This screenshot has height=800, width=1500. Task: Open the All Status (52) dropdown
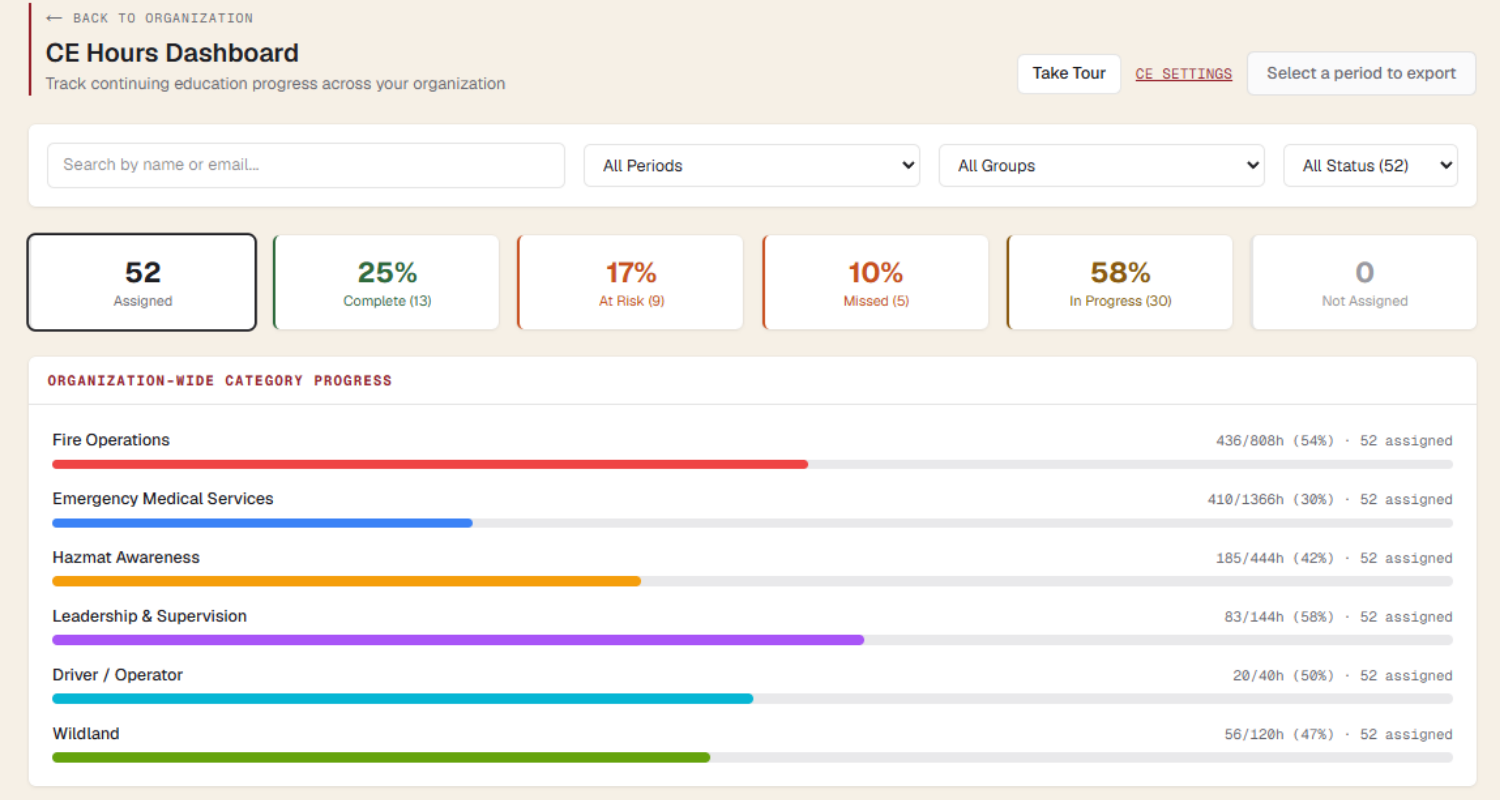click(x=1370, y=166)
